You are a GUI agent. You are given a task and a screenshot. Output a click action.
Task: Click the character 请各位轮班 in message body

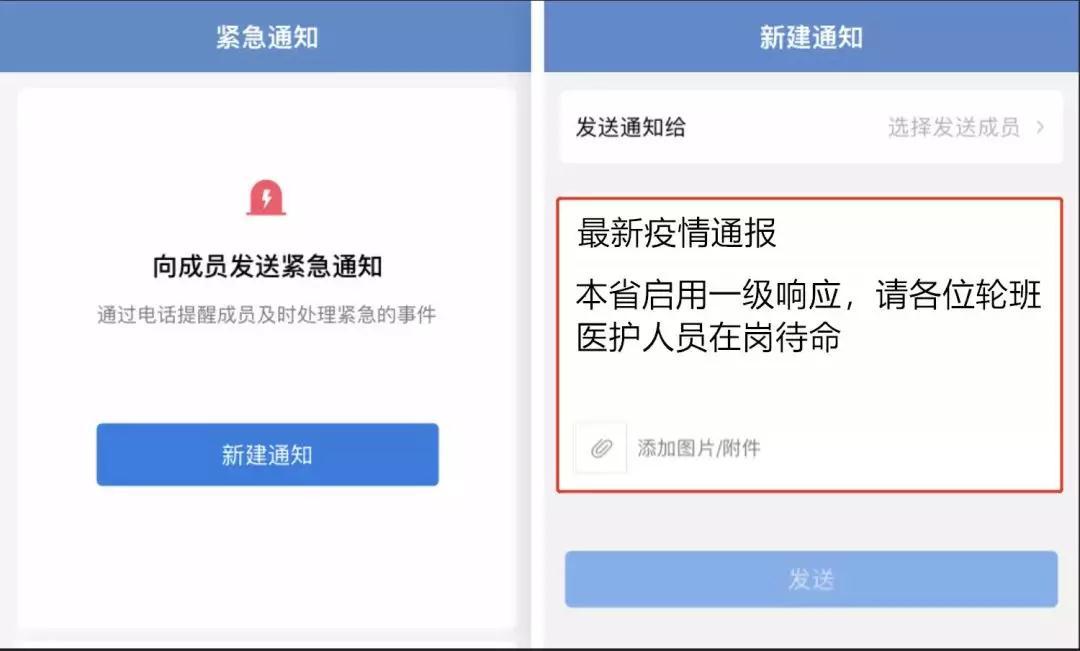pos(958,295)
